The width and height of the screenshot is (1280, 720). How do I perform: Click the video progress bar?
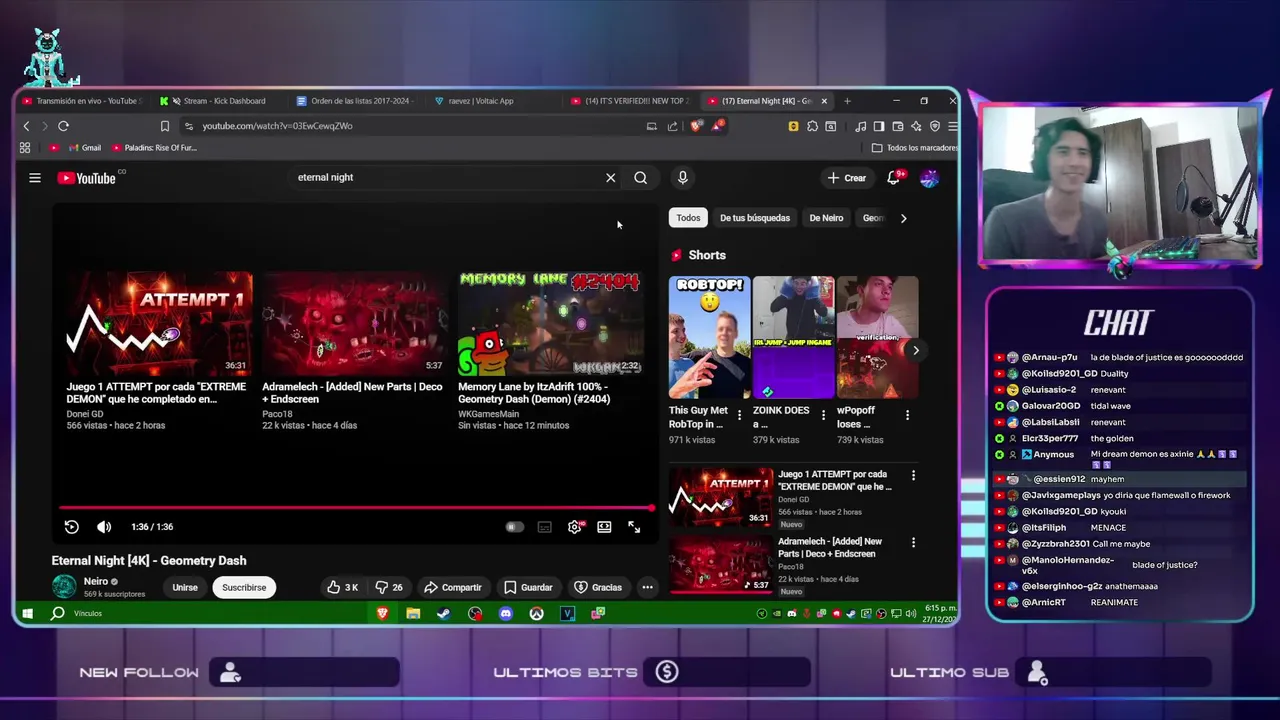[355, 508]
